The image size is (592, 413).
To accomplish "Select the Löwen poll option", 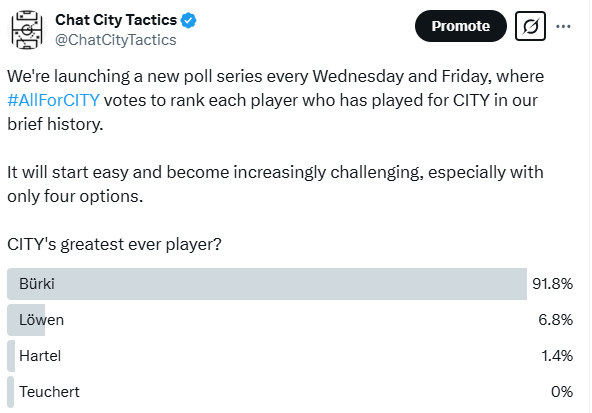I will click(290, 320).
